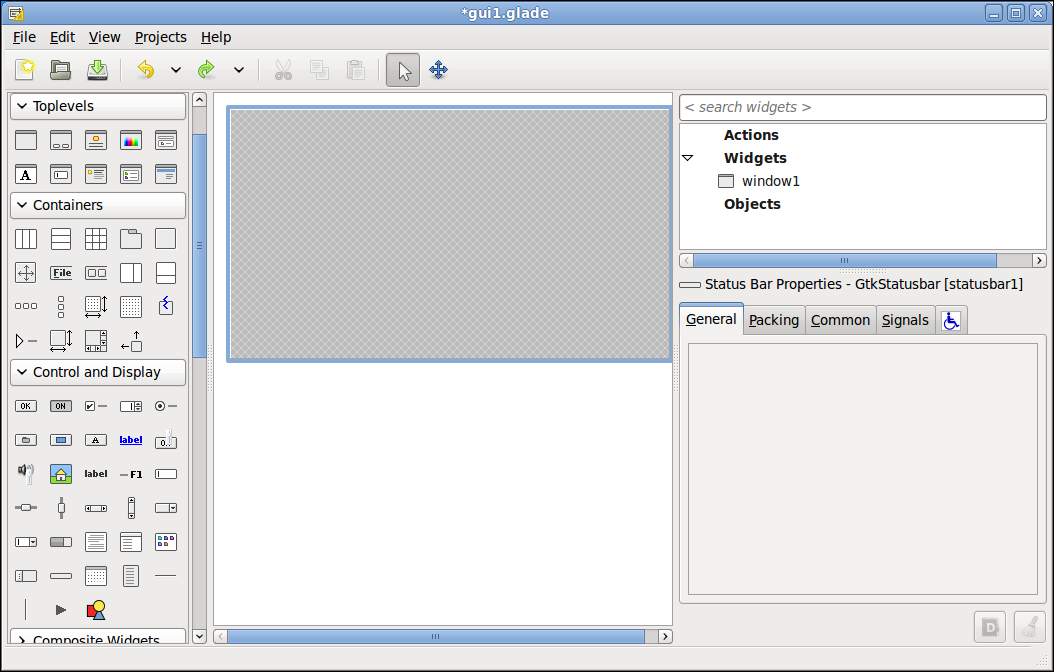
Task: Redo the last undone action
Action: pos(206,70)
